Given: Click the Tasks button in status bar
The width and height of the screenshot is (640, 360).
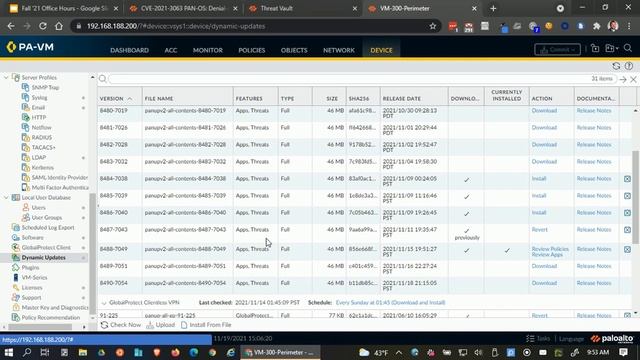Looking at the screenshot, I should pos(538,339).
